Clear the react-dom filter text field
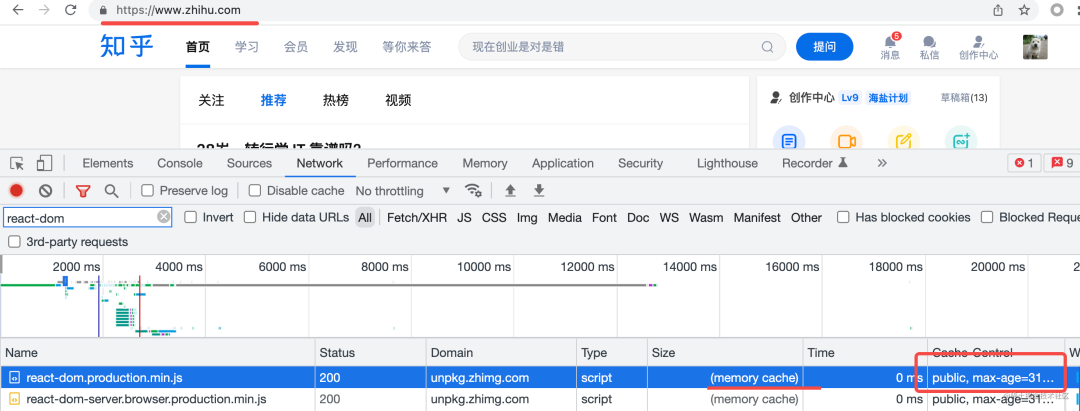Viewport: 1080px width, 411px height. [163, 217]
